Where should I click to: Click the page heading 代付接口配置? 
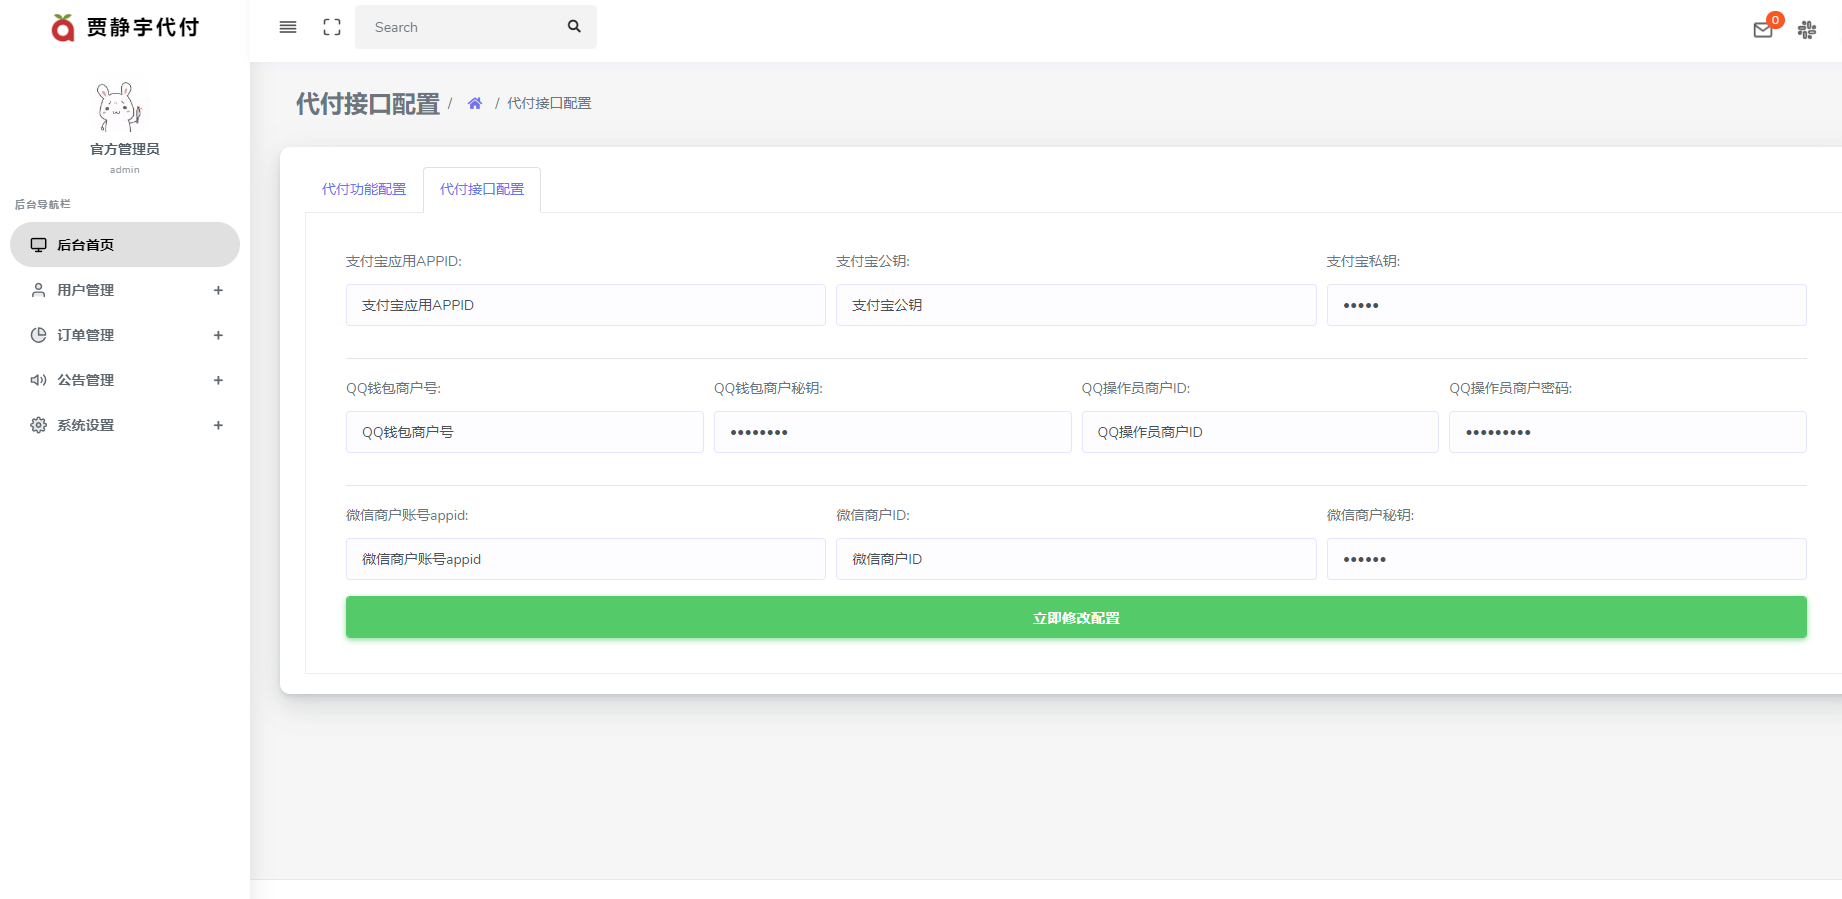tap(368, 104)
